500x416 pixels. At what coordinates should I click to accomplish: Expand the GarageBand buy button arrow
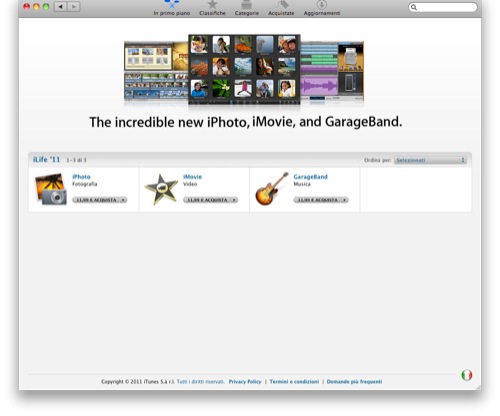tap(345, 200)
